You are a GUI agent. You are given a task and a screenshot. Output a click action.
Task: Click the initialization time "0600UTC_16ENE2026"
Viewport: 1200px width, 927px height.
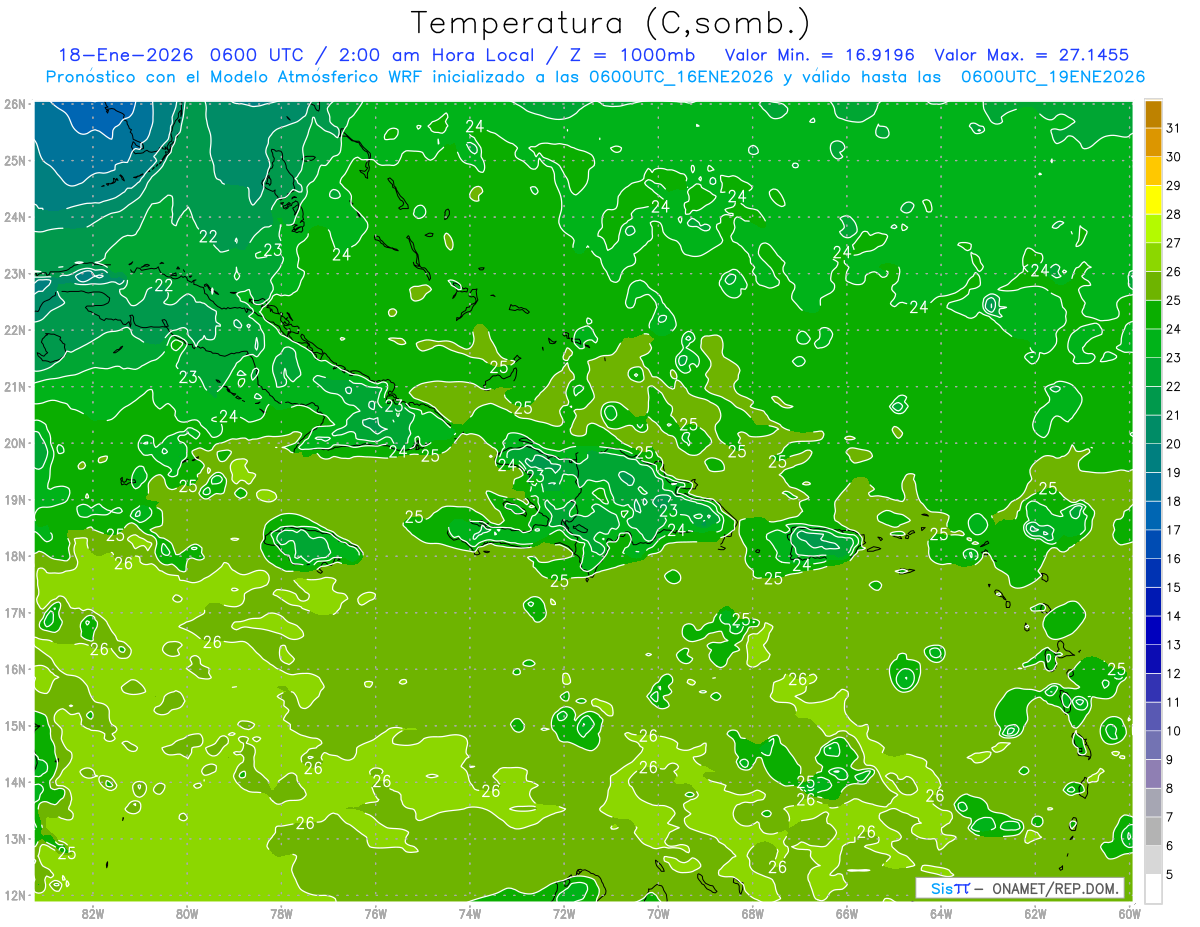coord(680,77)
